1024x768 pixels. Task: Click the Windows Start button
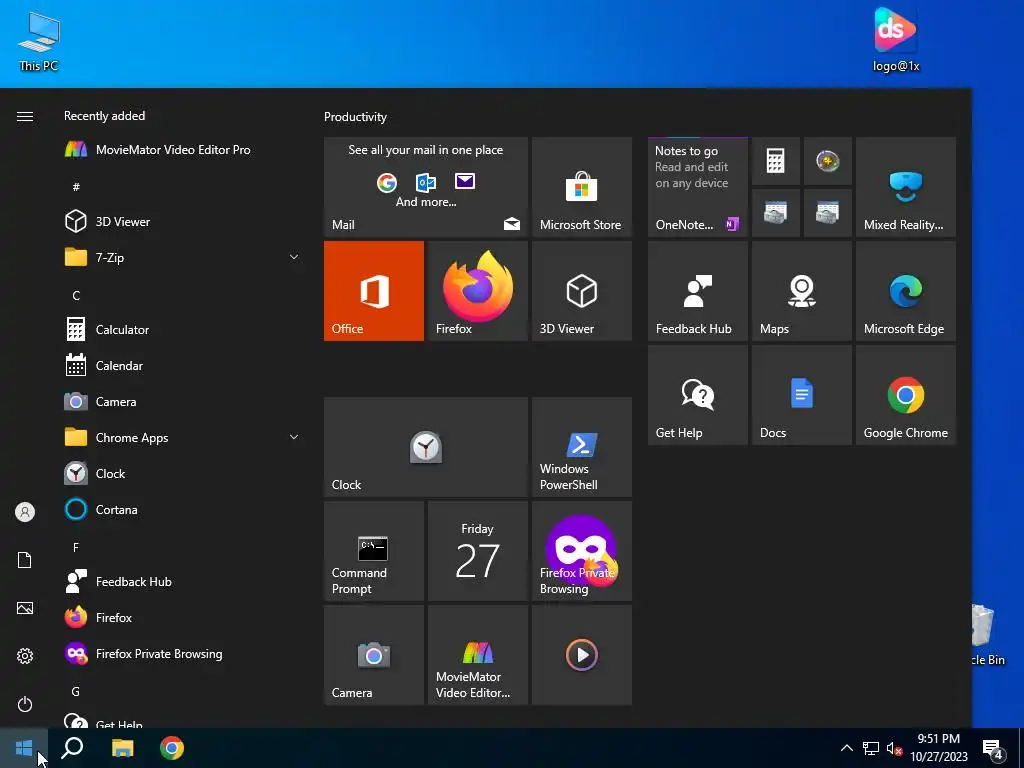24,748
